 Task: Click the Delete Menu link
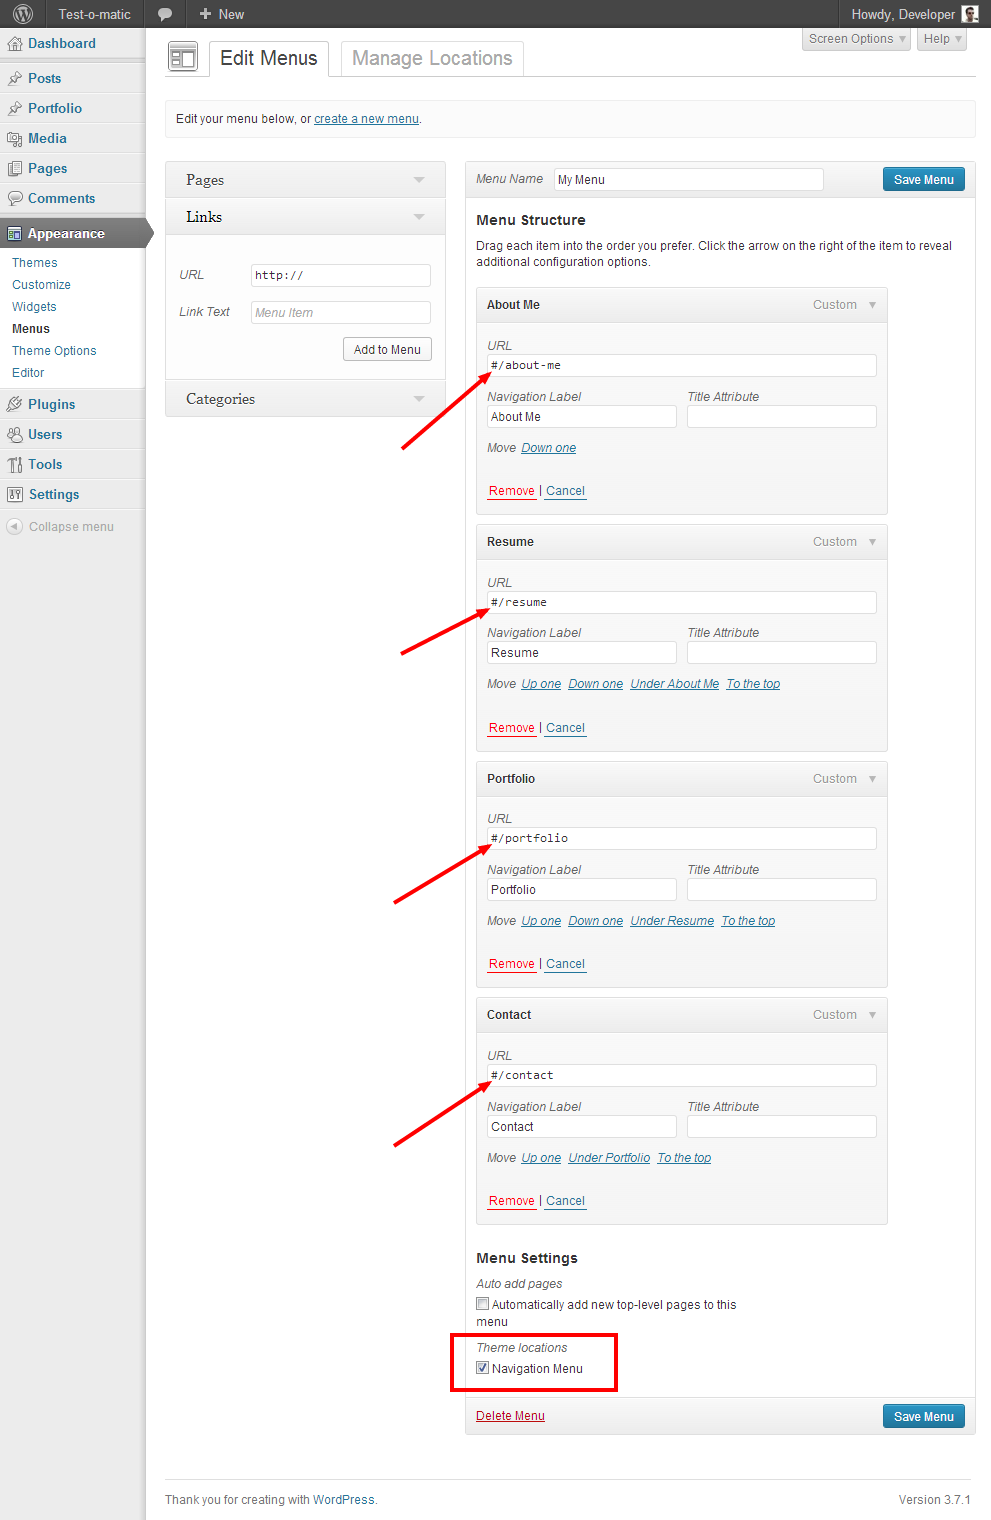510,1416
